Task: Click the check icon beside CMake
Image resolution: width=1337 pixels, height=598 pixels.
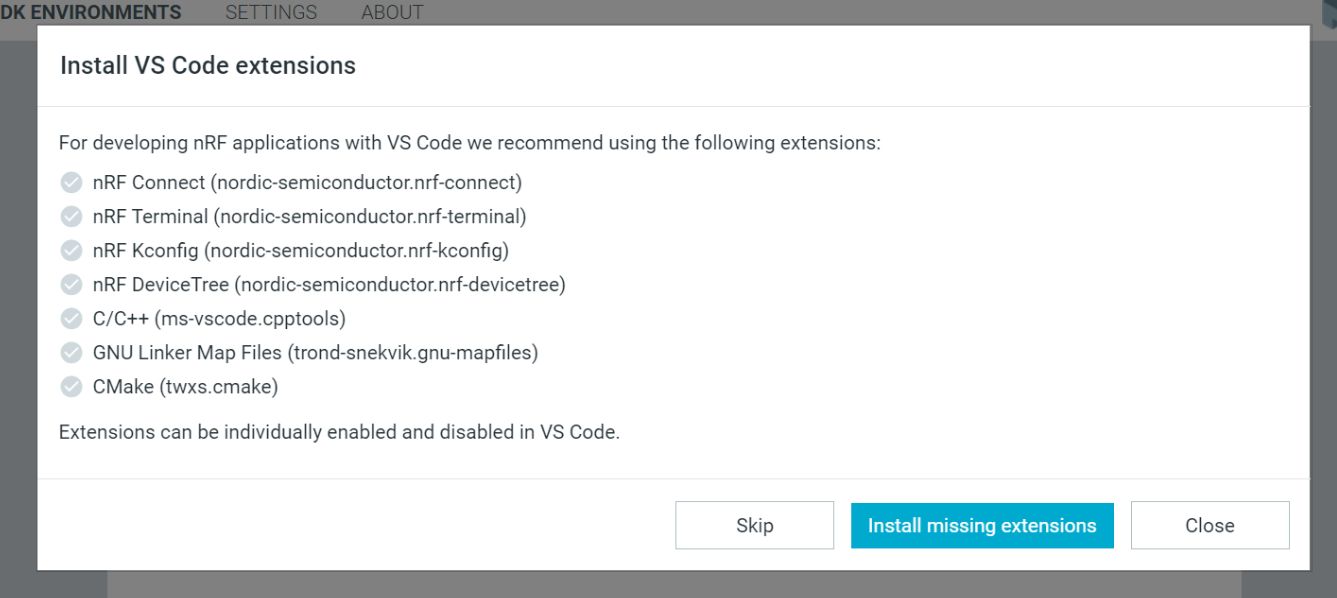Action: 71,386
